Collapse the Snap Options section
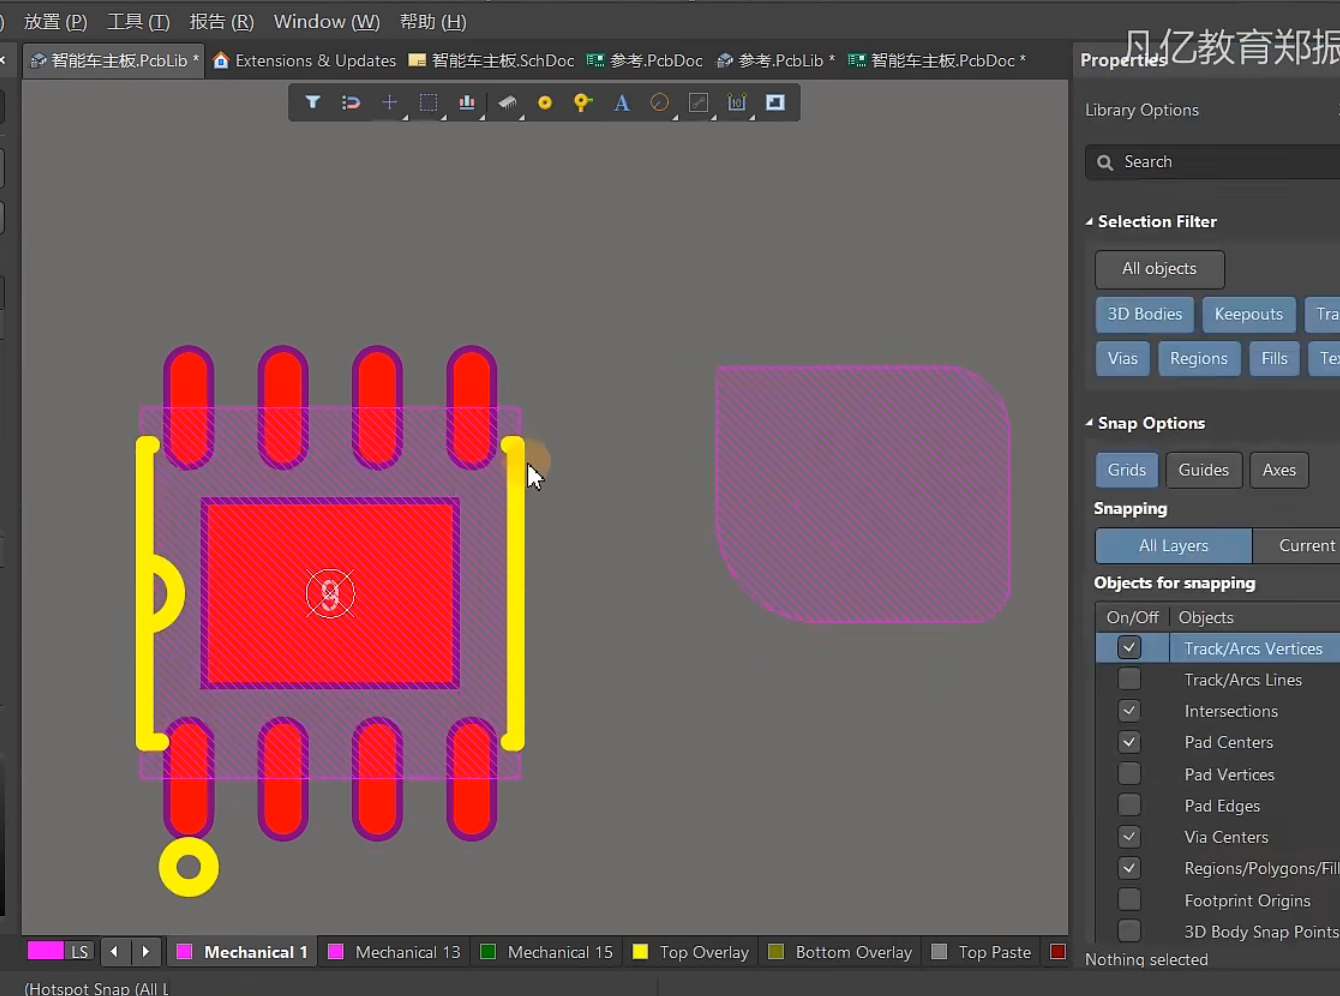The width and height of the screenshot is (1340, 996). [x=1089, y=423]
